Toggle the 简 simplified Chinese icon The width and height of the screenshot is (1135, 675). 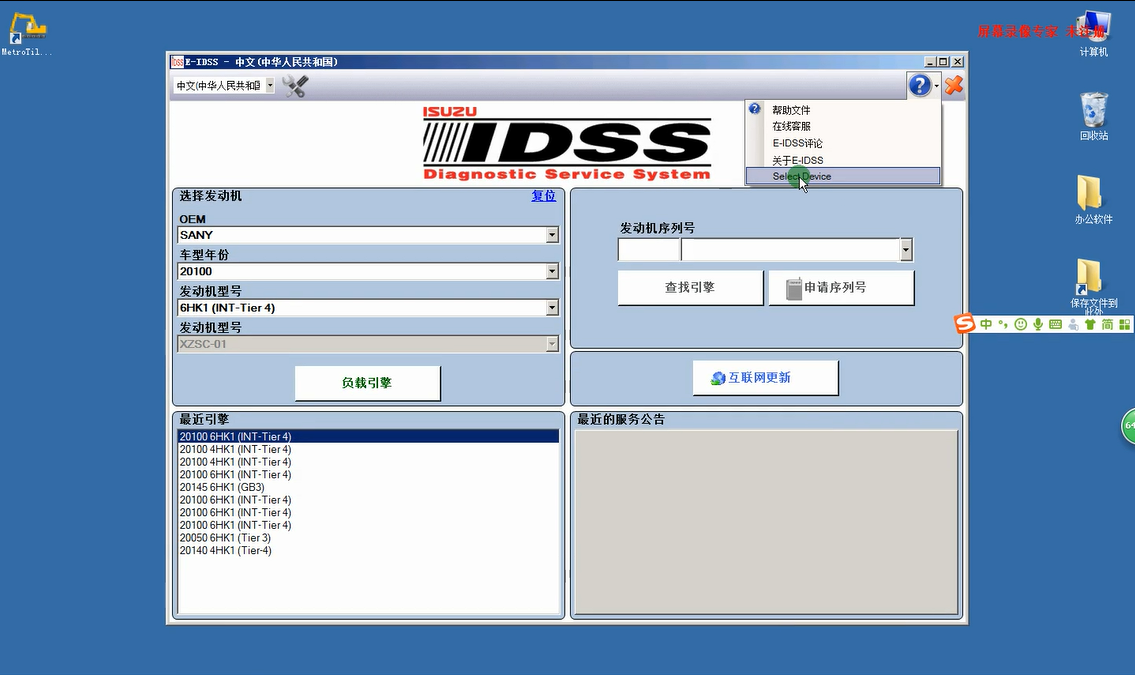pyautogui.click(x=1107, y=324)
